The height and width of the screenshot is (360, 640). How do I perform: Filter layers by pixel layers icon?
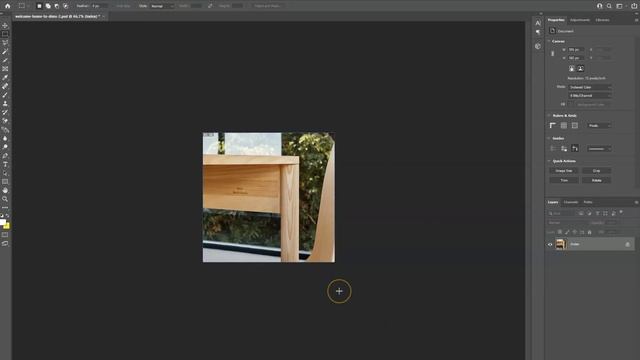(x=581, y=213)
